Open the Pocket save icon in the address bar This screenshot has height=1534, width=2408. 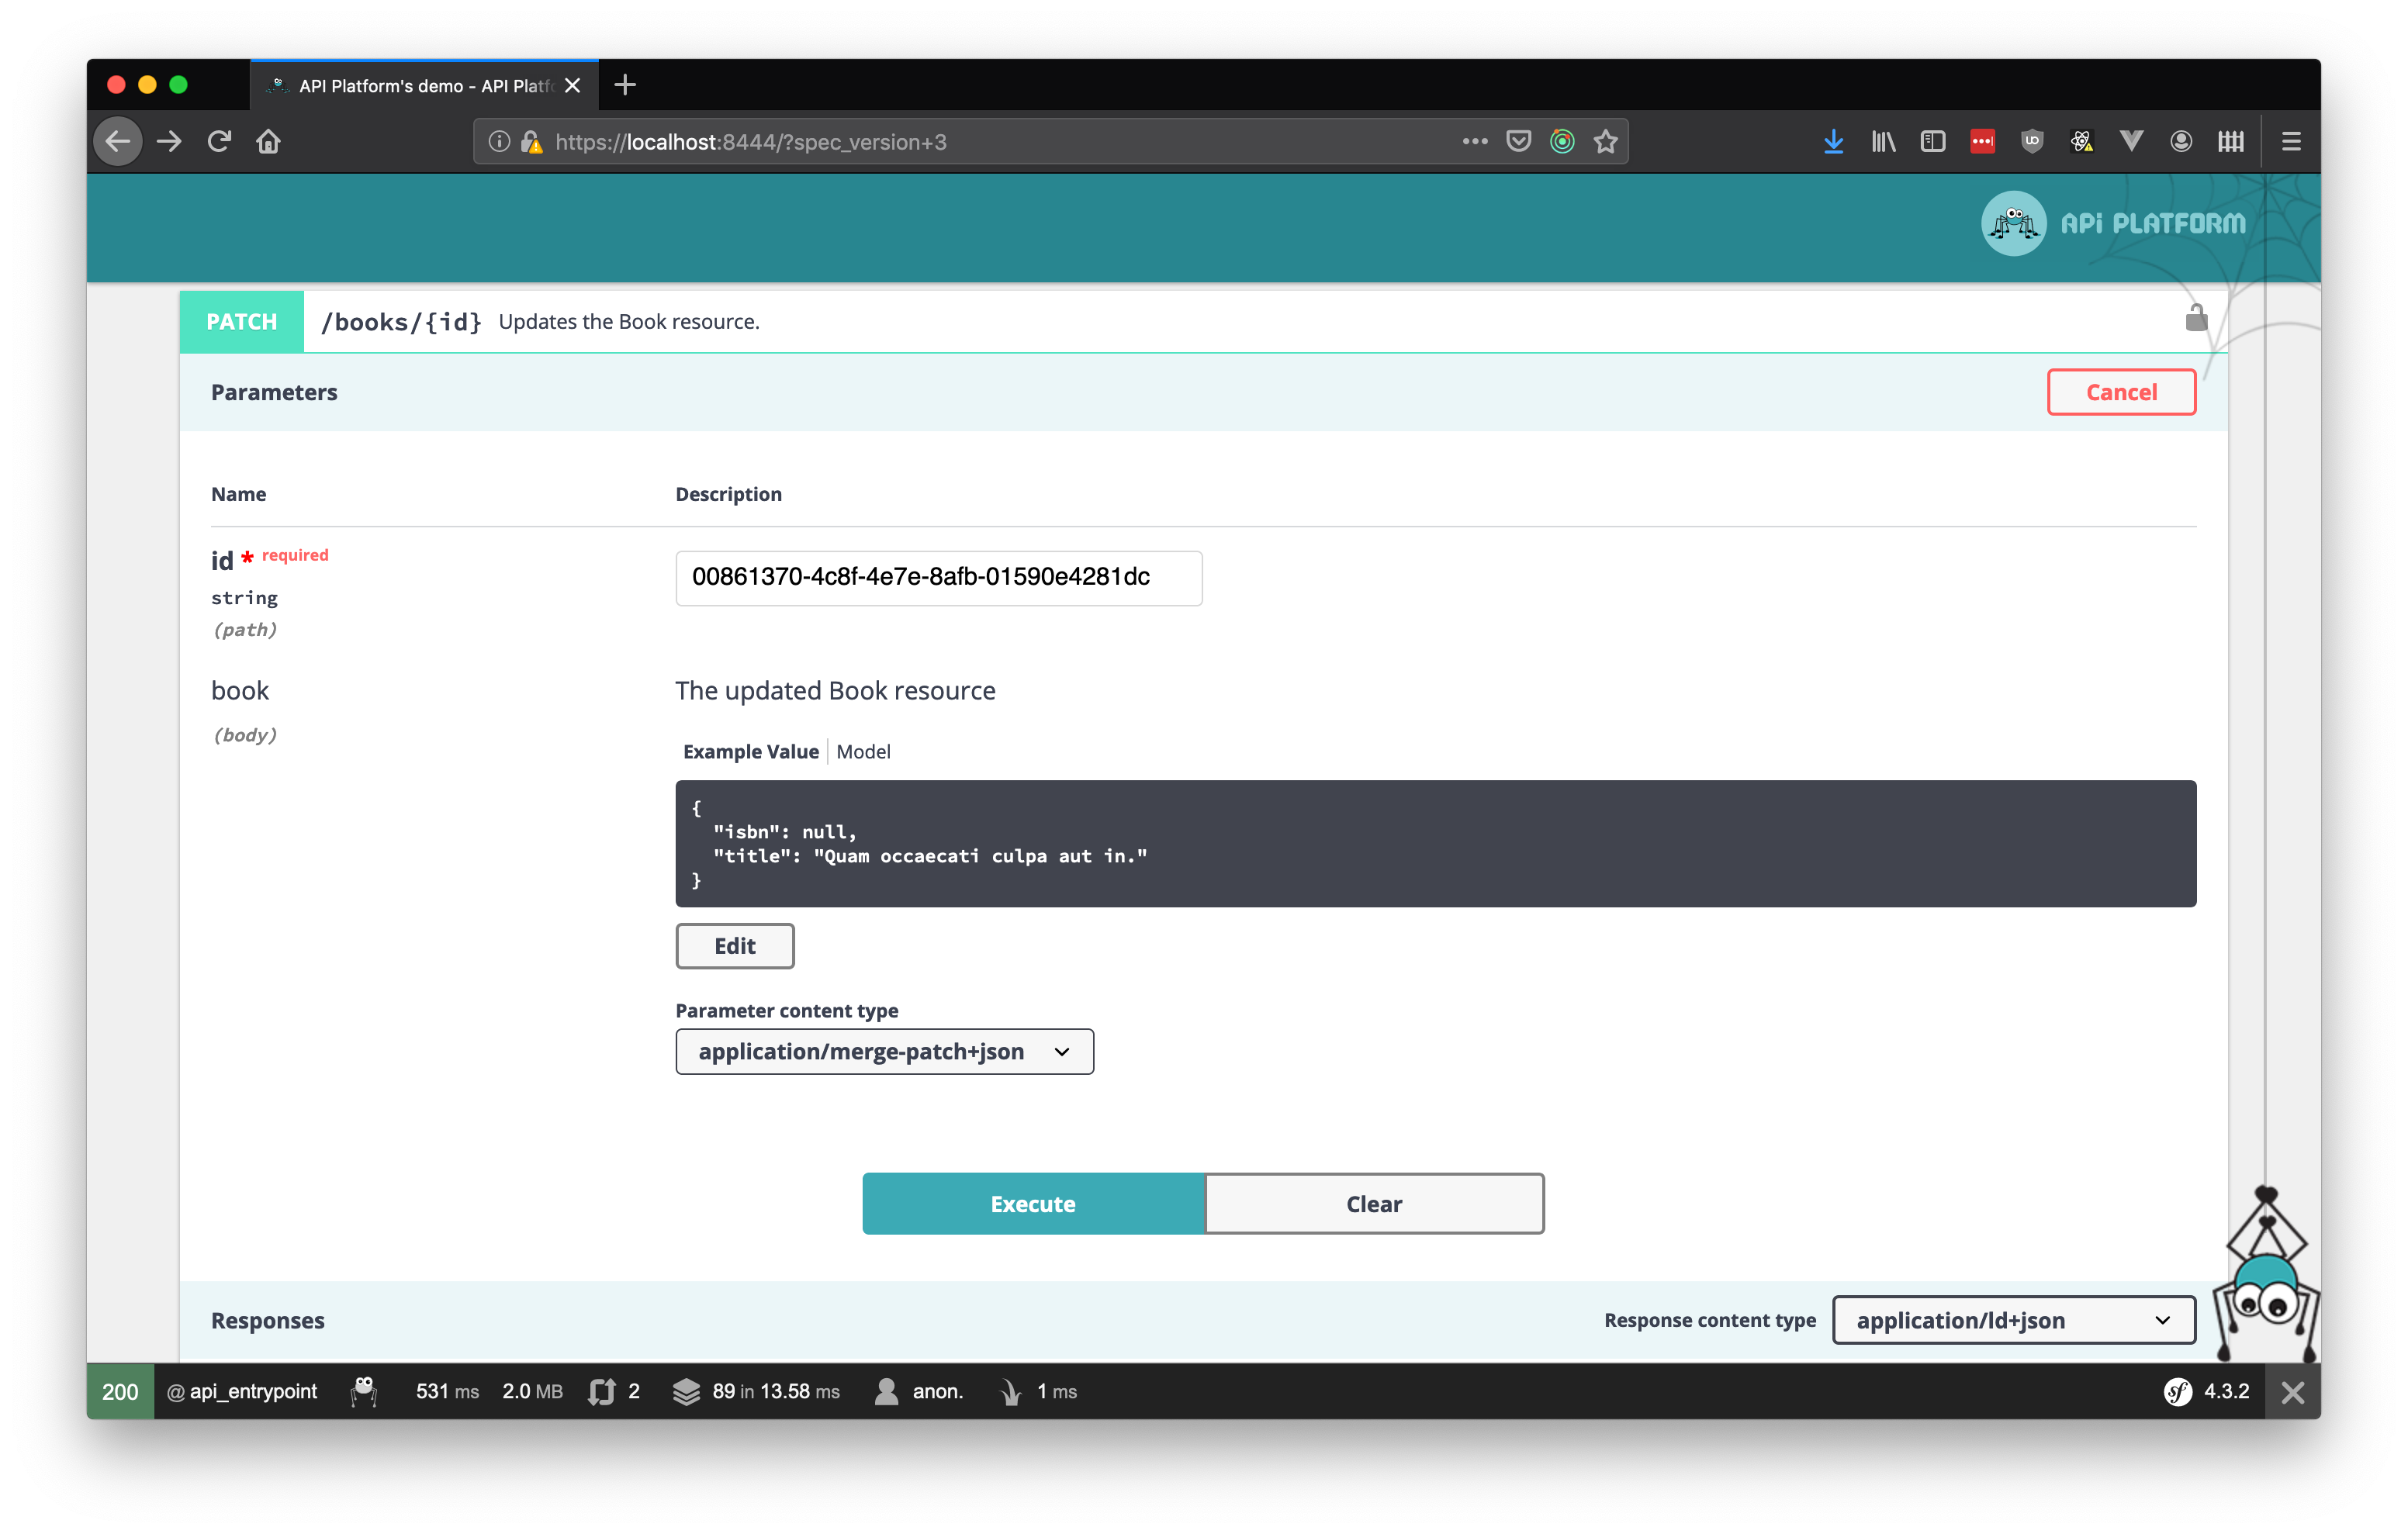(x=1518, y=141)
